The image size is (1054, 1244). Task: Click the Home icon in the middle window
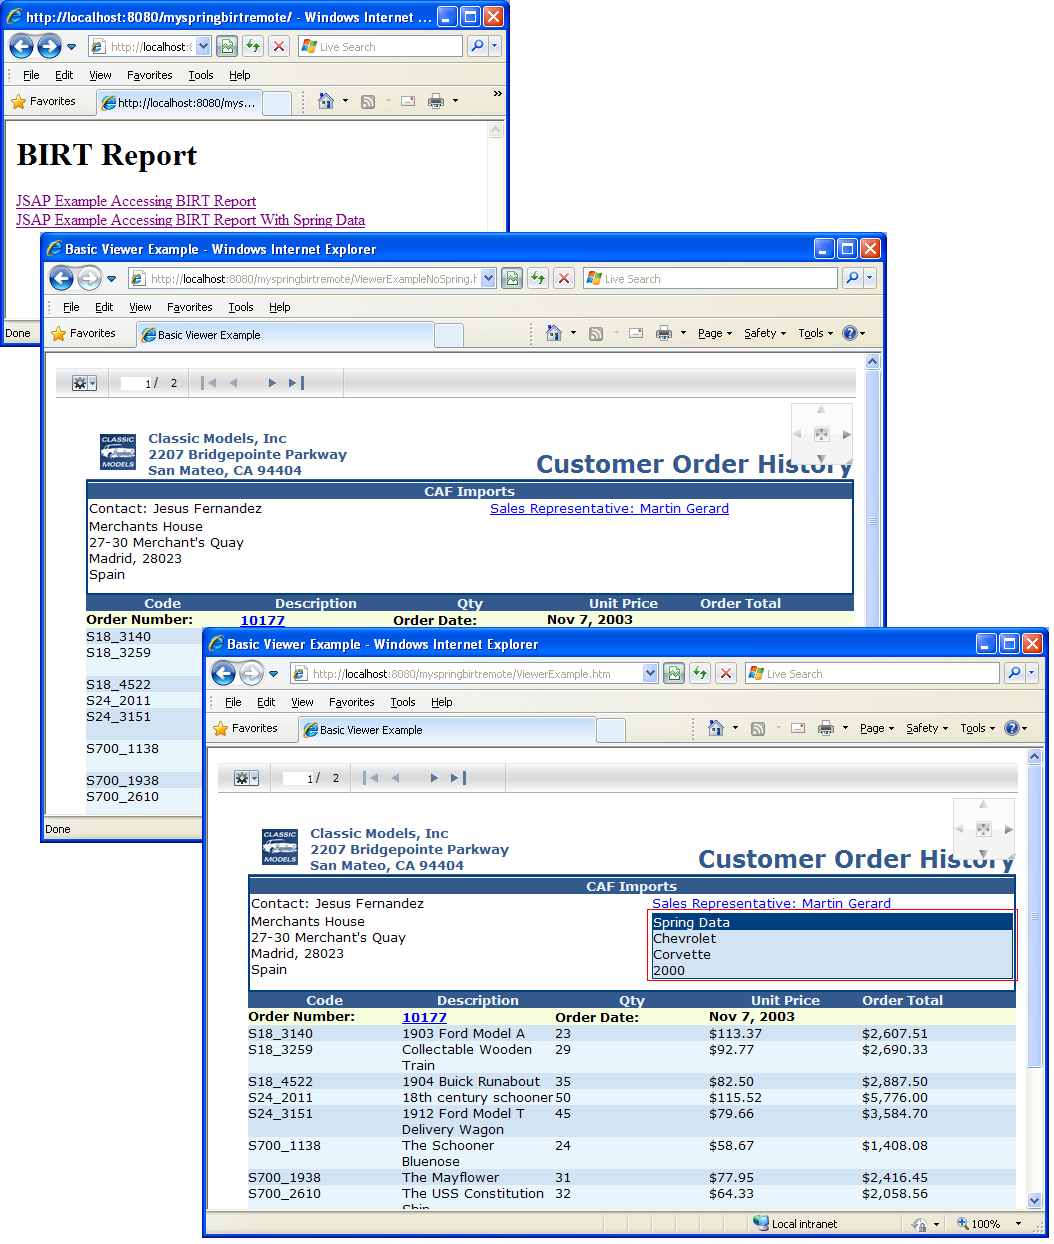pyautogui.click(x=554, y=333)
